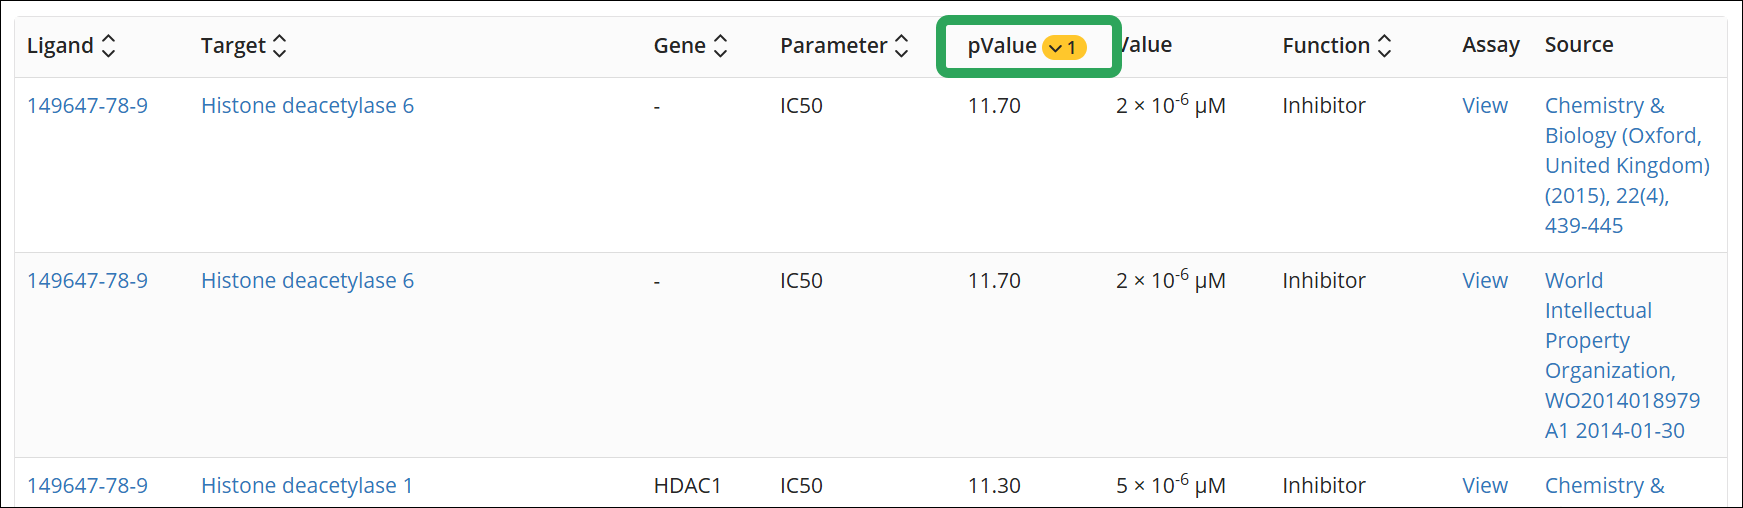Screen dimensions: 1743x508
Task: Open second row 149647-78-9 ligand link
Action: pyautogui.click(x=87, y=281)
